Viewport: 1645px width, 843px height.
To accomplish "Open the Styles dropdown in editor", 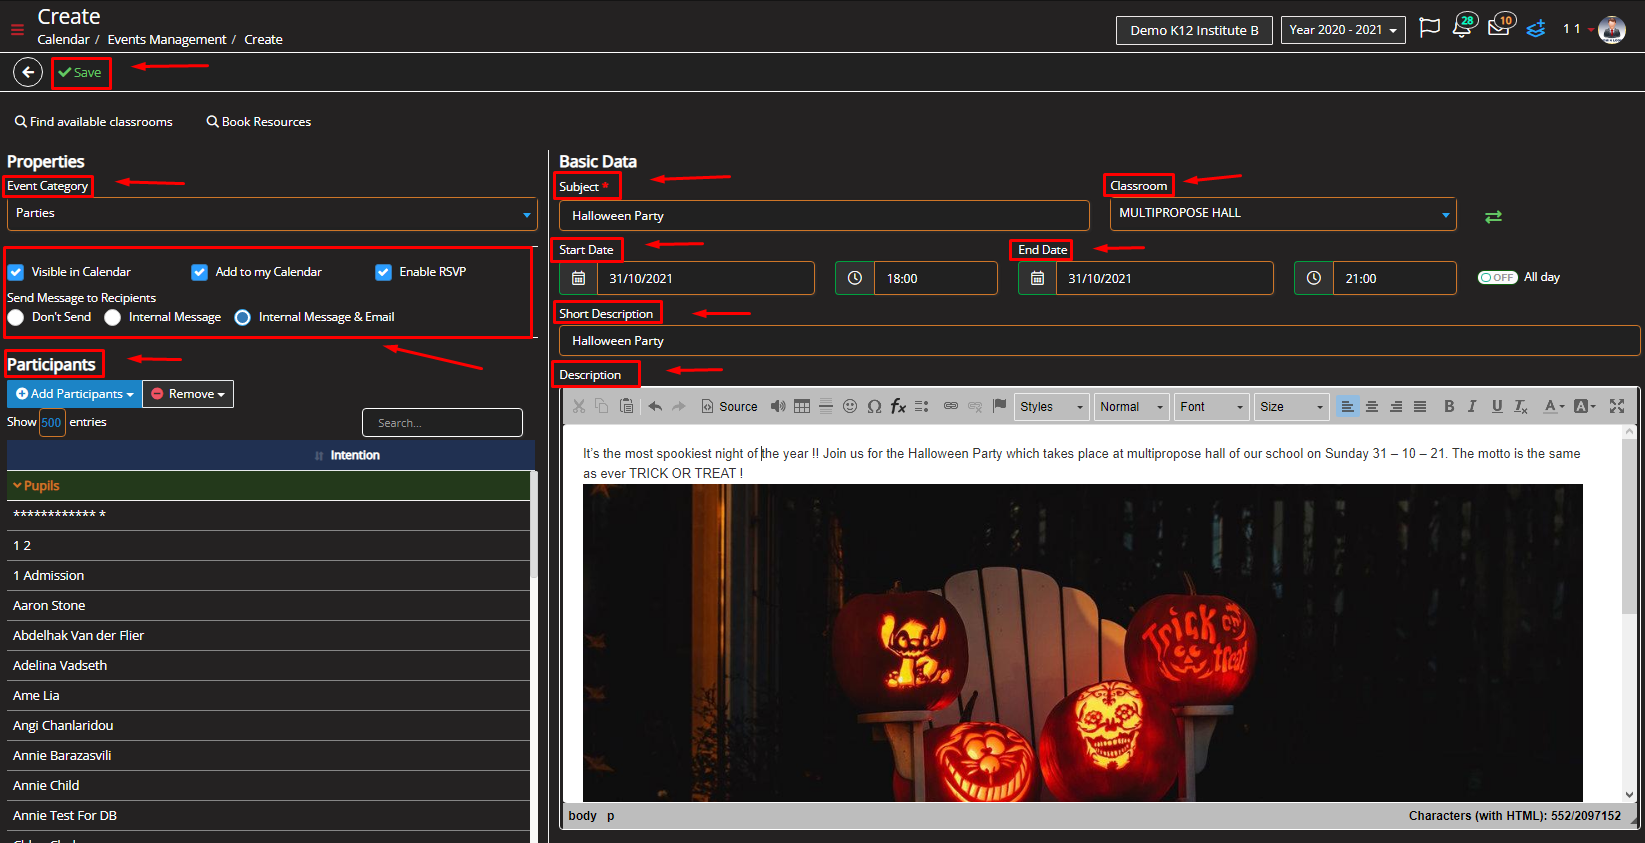I will tap(1052, 406).
